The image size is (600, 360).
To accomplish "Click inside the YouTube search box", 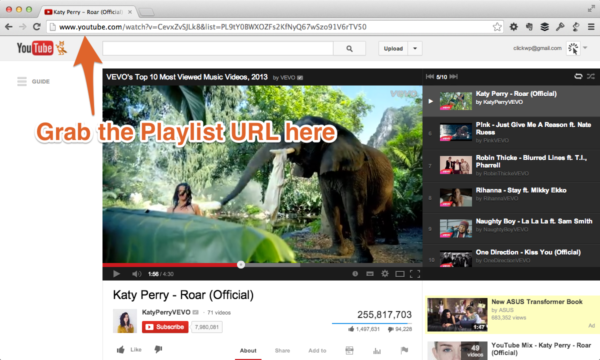I will pos(218,49).
